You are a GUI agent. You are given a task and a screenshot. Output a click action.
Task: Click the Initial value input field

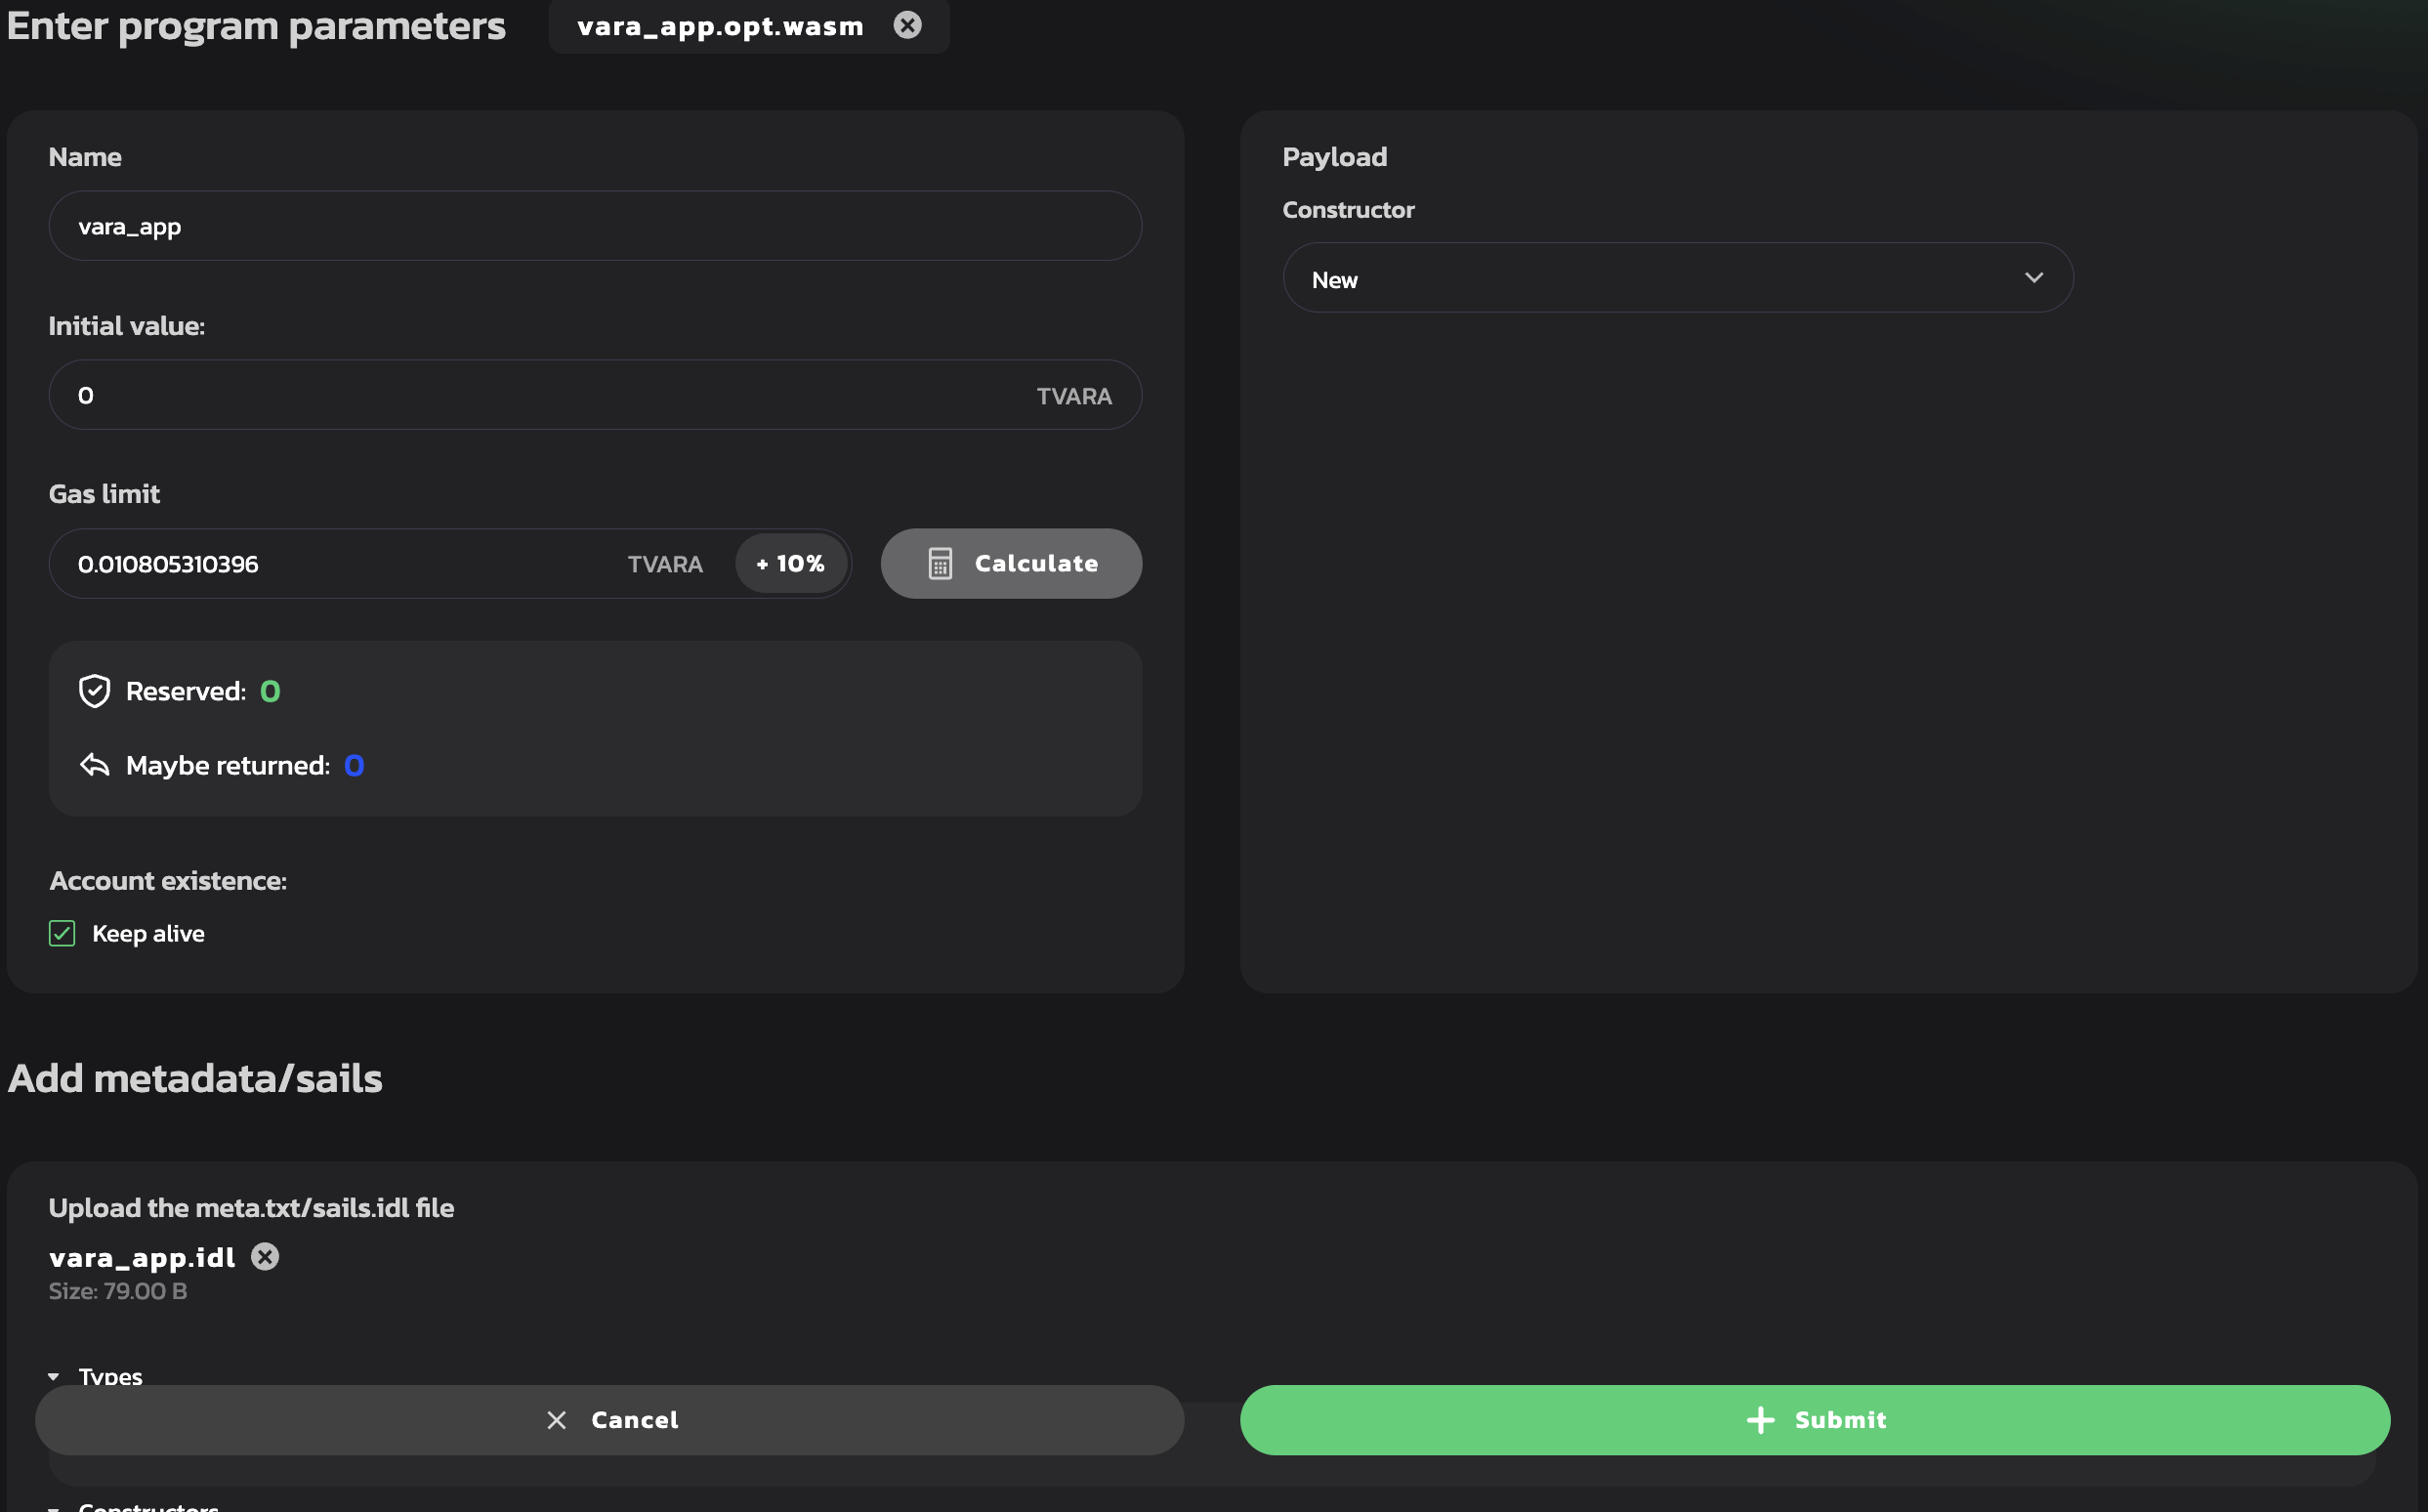[594, 394]
